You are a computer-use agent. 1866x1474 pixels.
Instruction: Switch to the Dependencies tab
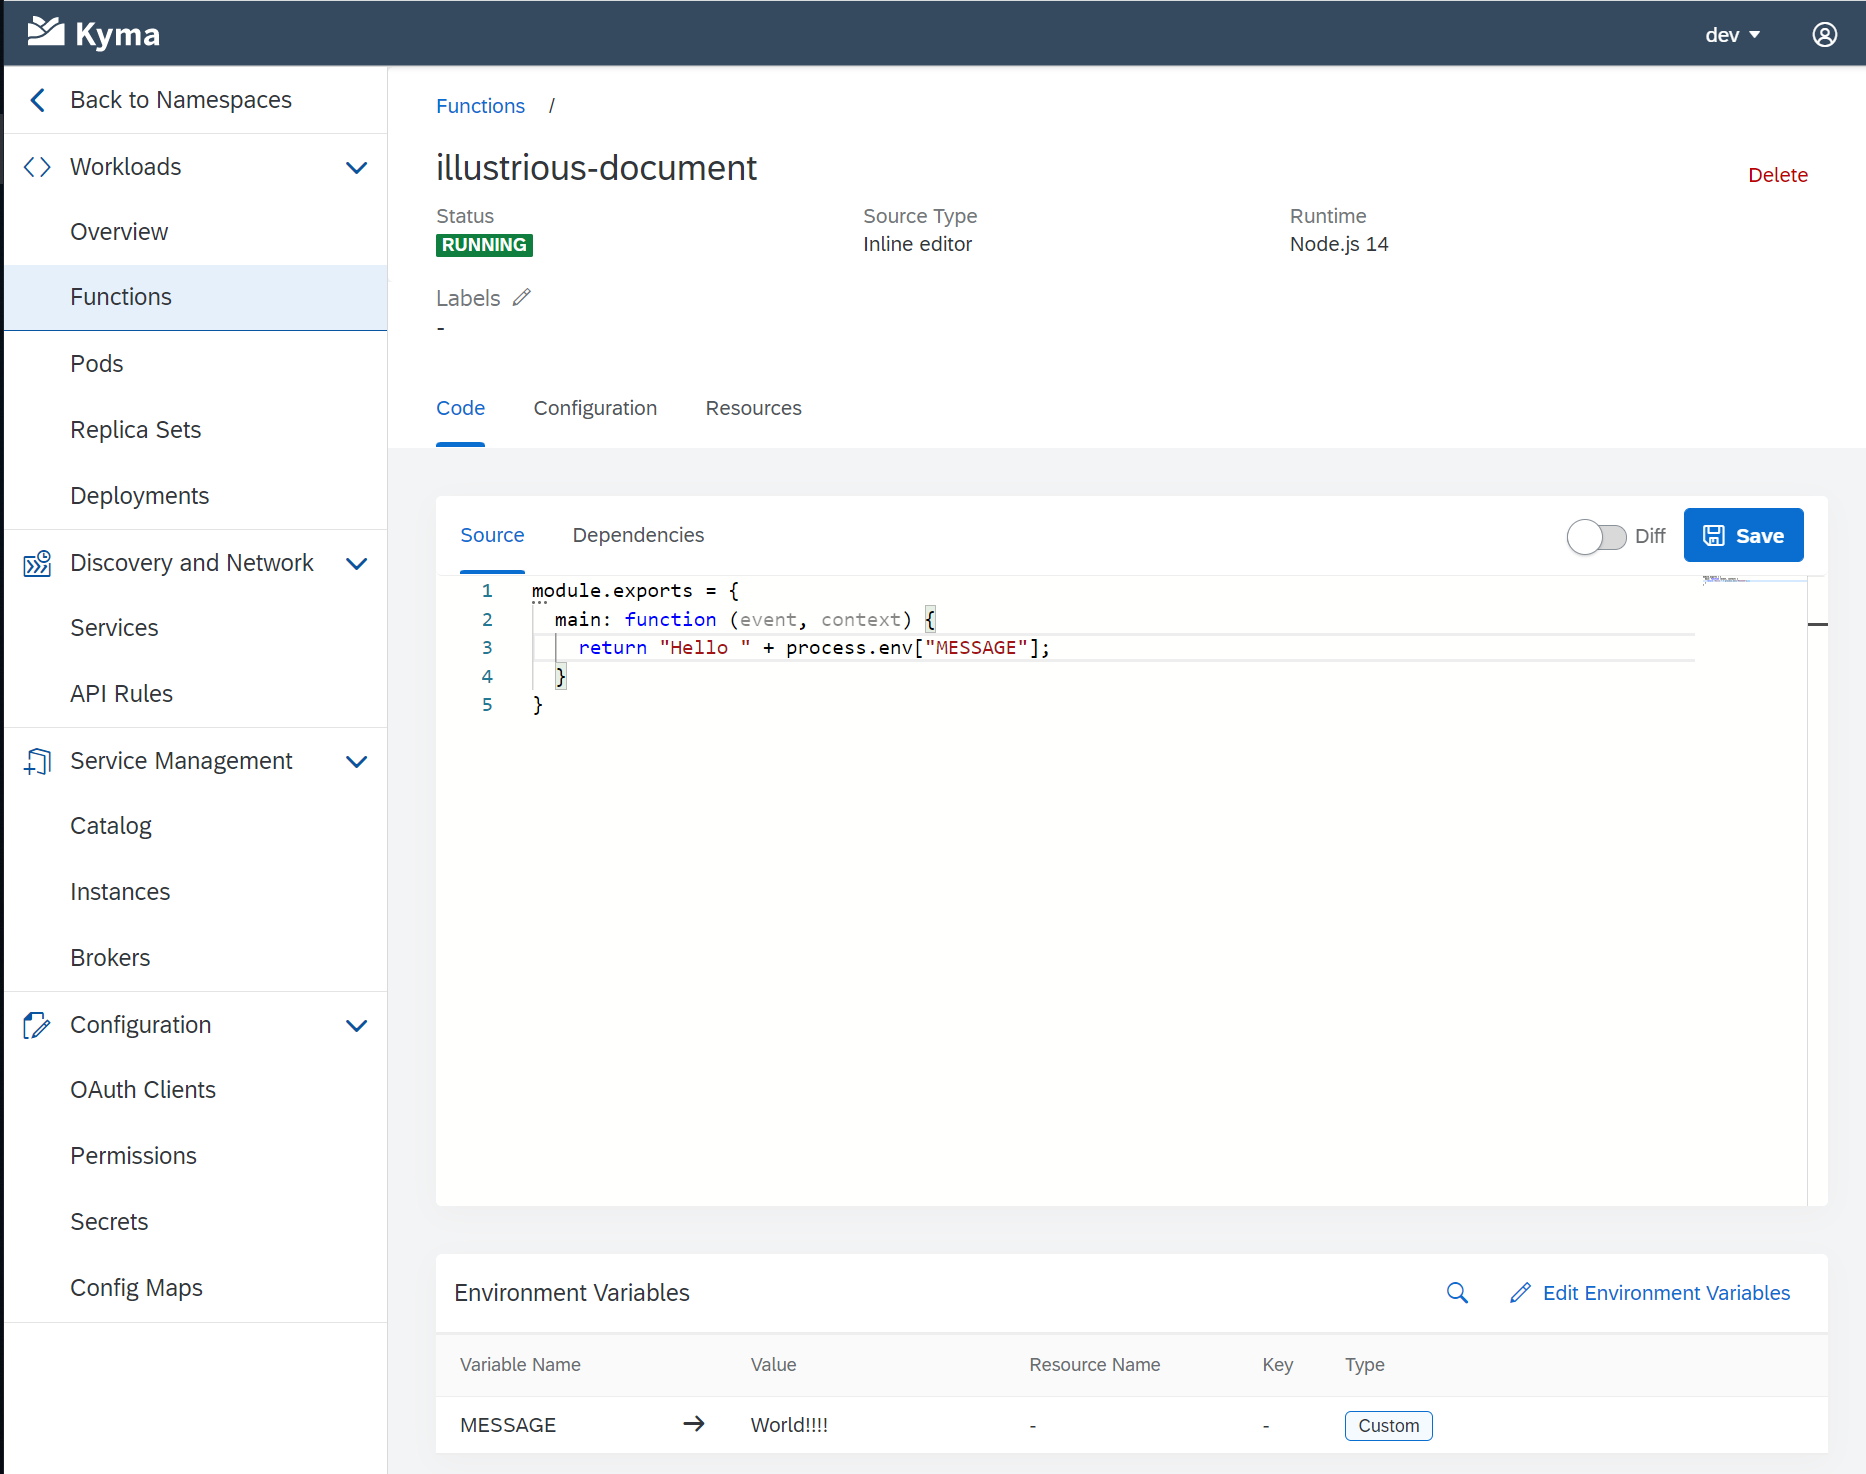(637, 535)
